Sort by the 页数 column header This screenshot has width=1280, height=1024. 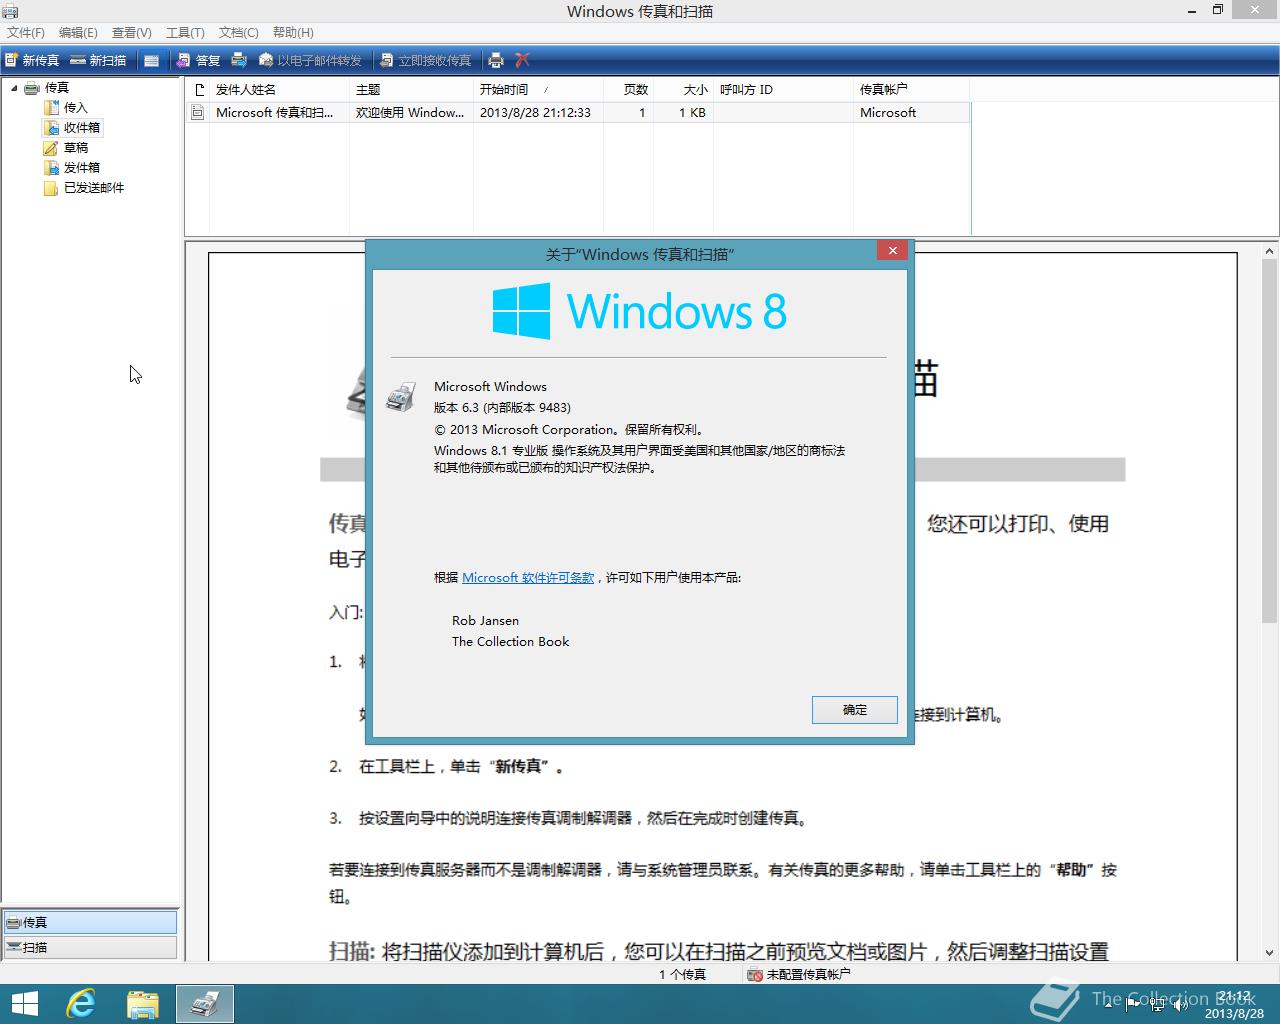(628, 89)
